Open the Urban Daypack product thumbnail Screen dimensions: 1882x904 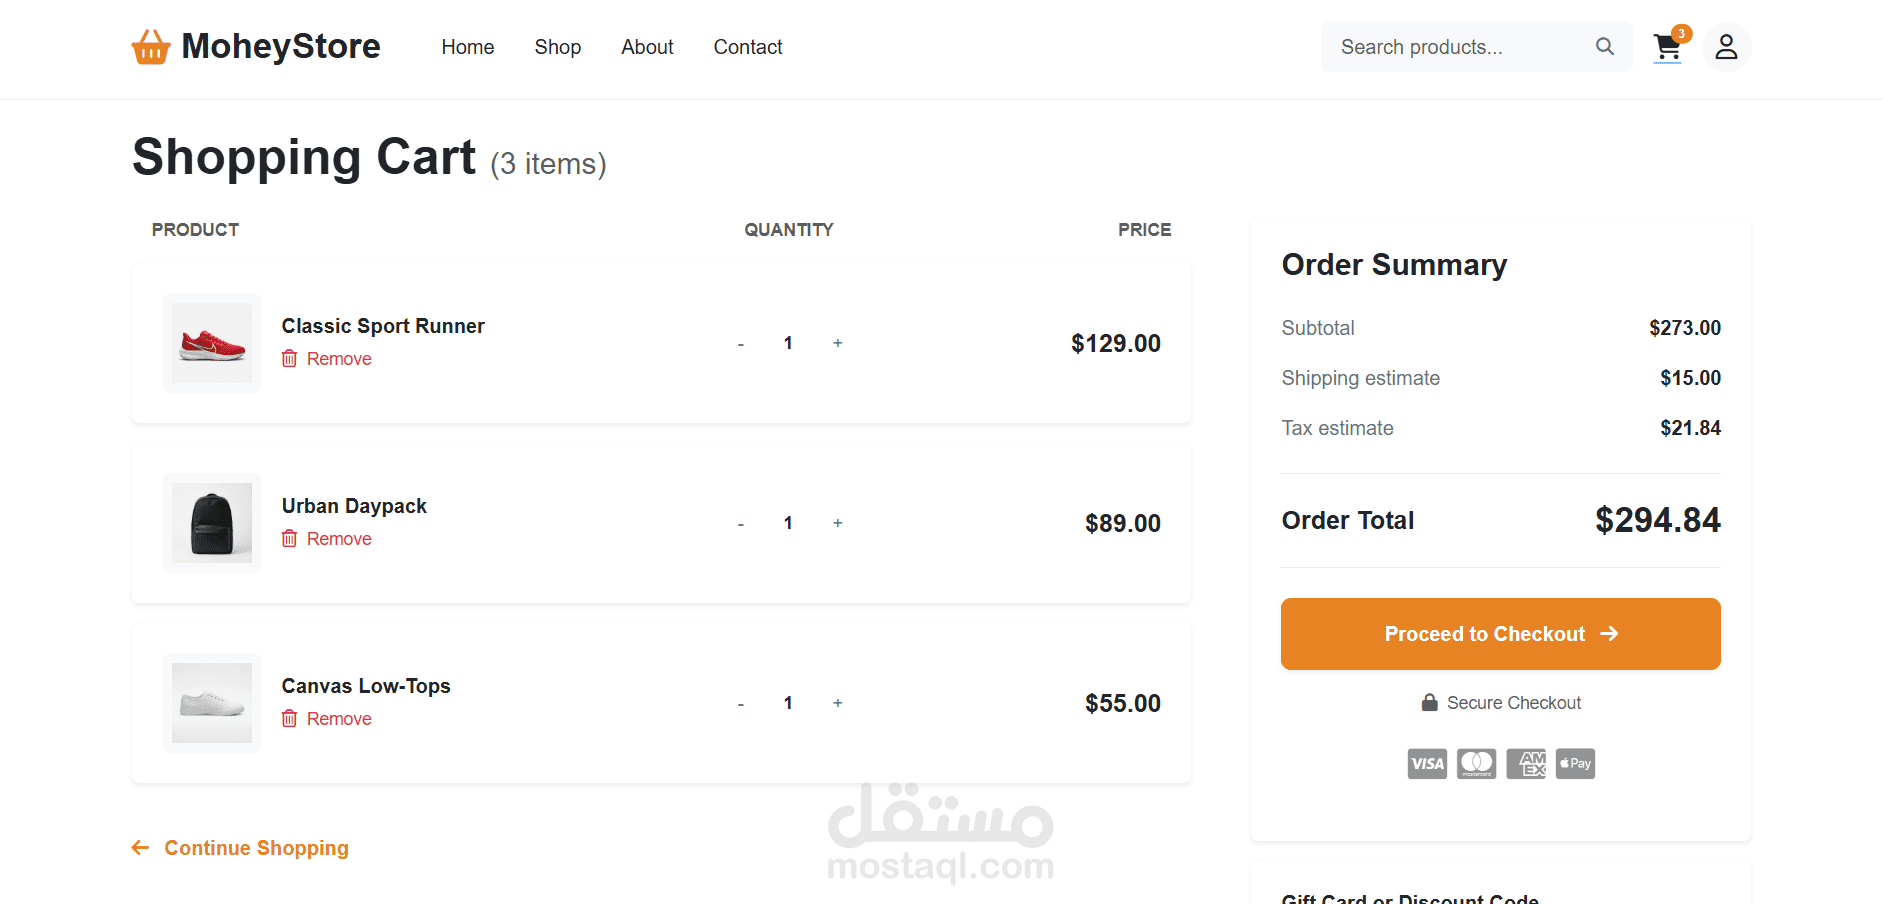click(212, 523)
